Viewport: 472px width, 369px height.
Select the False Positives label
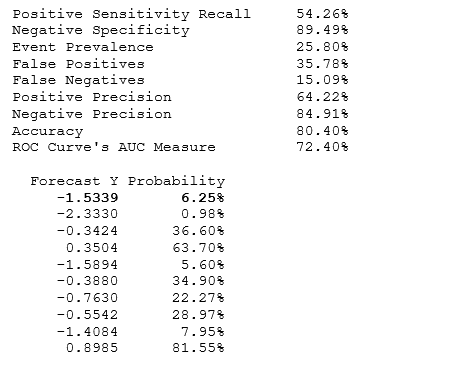[79, 64]
